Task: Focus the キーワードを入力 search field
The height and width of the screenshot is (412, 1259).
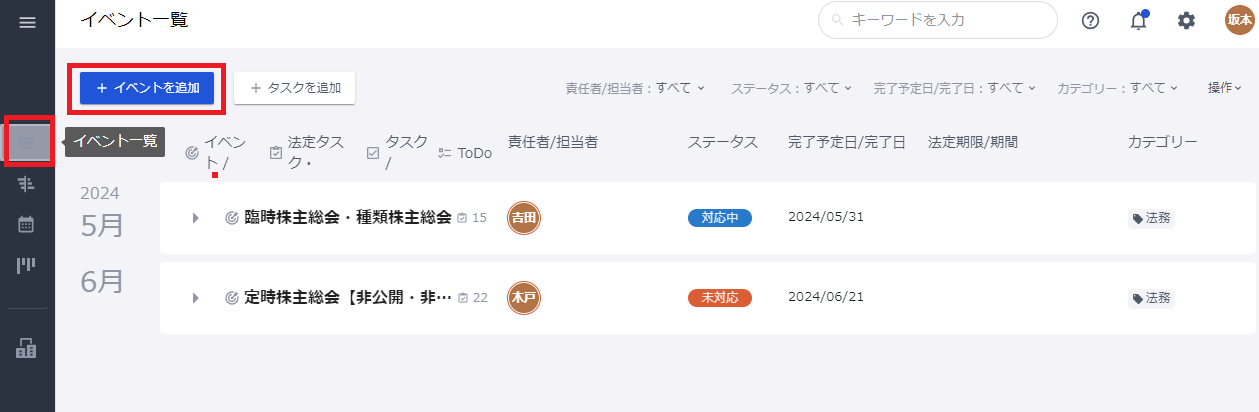Action: (x=938, y=20)
